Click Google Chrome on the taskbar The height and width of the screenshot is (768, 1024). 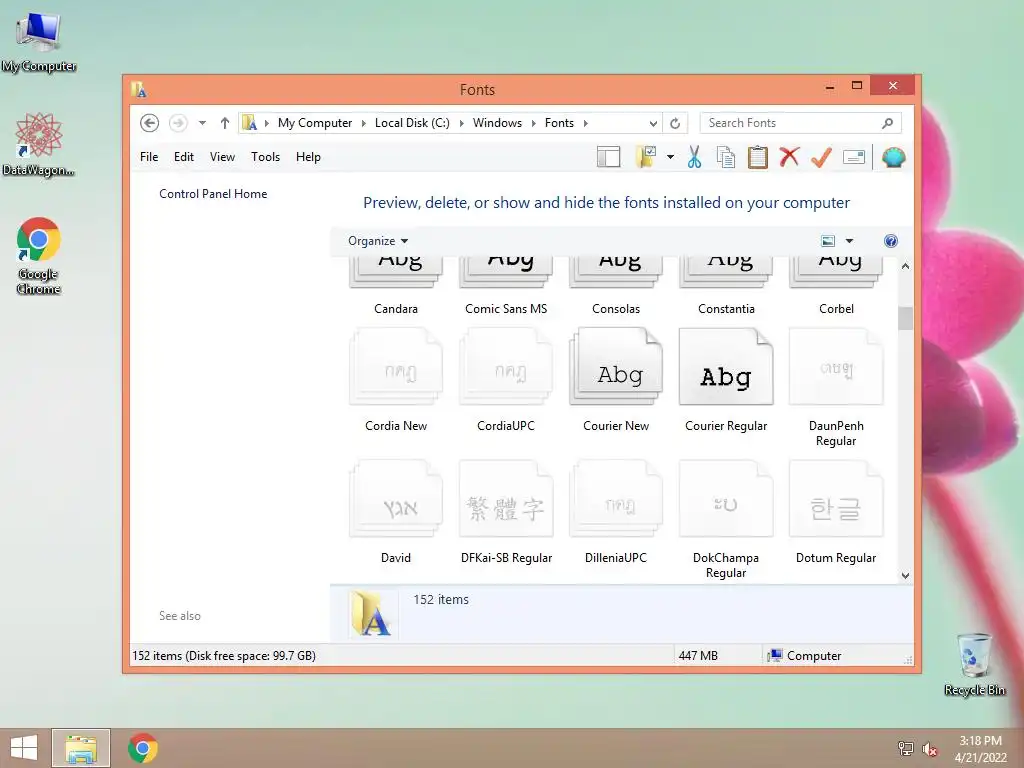coord(143,748)
